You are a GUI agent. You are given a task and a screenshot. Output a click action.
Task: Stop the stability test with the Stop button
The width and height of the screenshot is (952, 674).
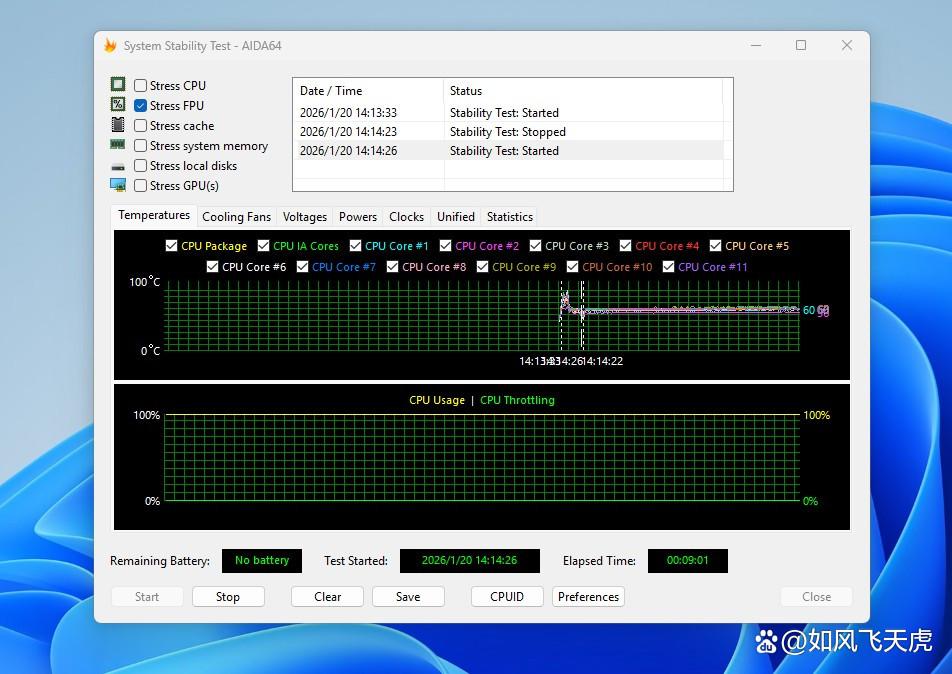228,597
